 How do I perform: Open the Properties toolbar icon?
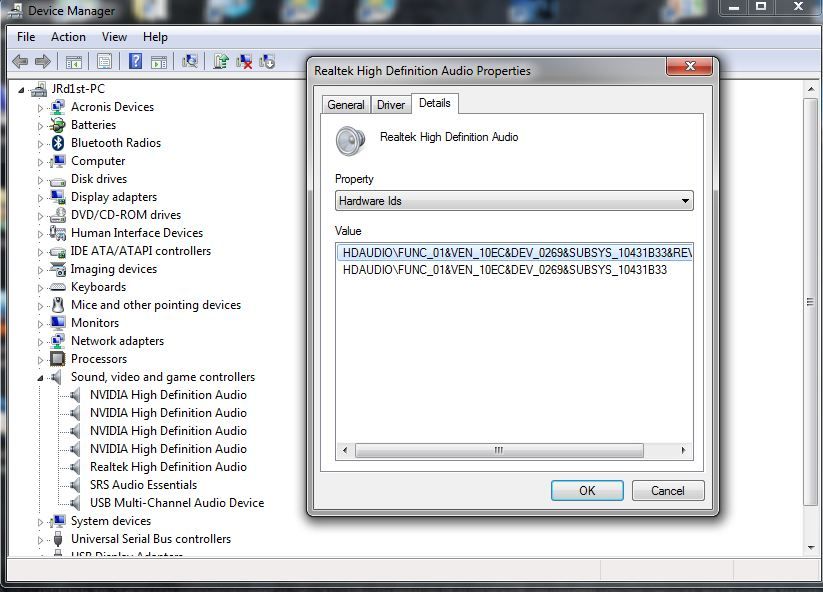[104, 62]
